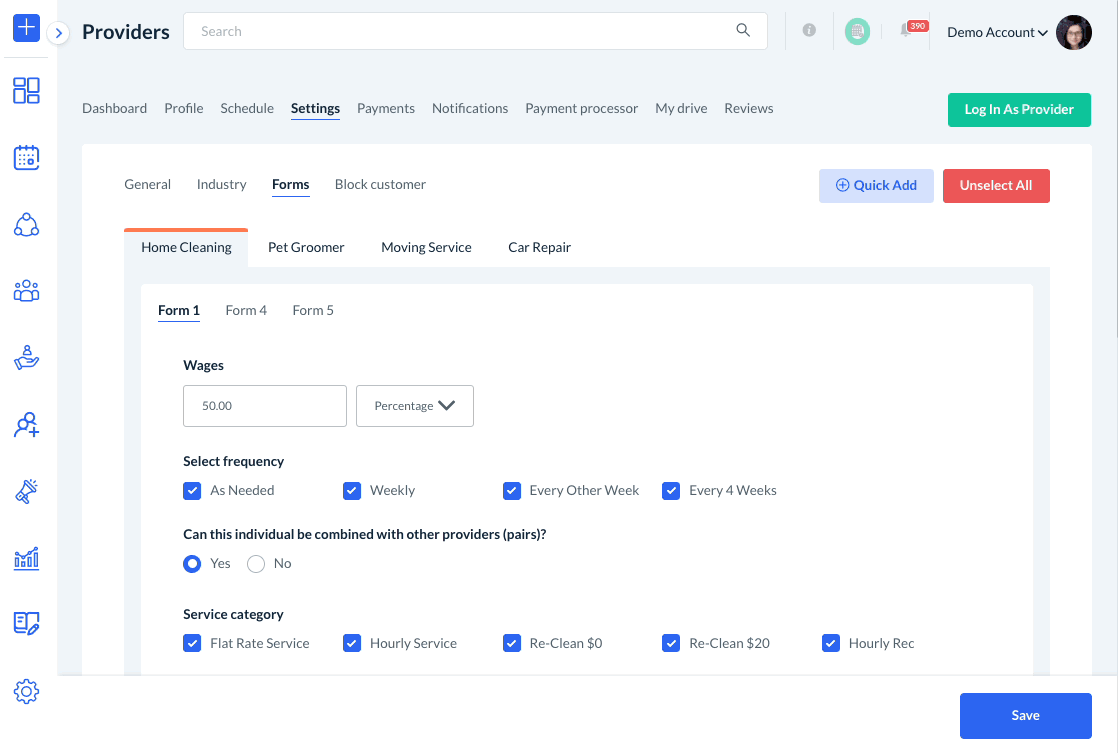Image resolution: width=1118 pixels, height=753 pixels.
Task: Select No for combining with providers
Action: (x=256, y=564)
